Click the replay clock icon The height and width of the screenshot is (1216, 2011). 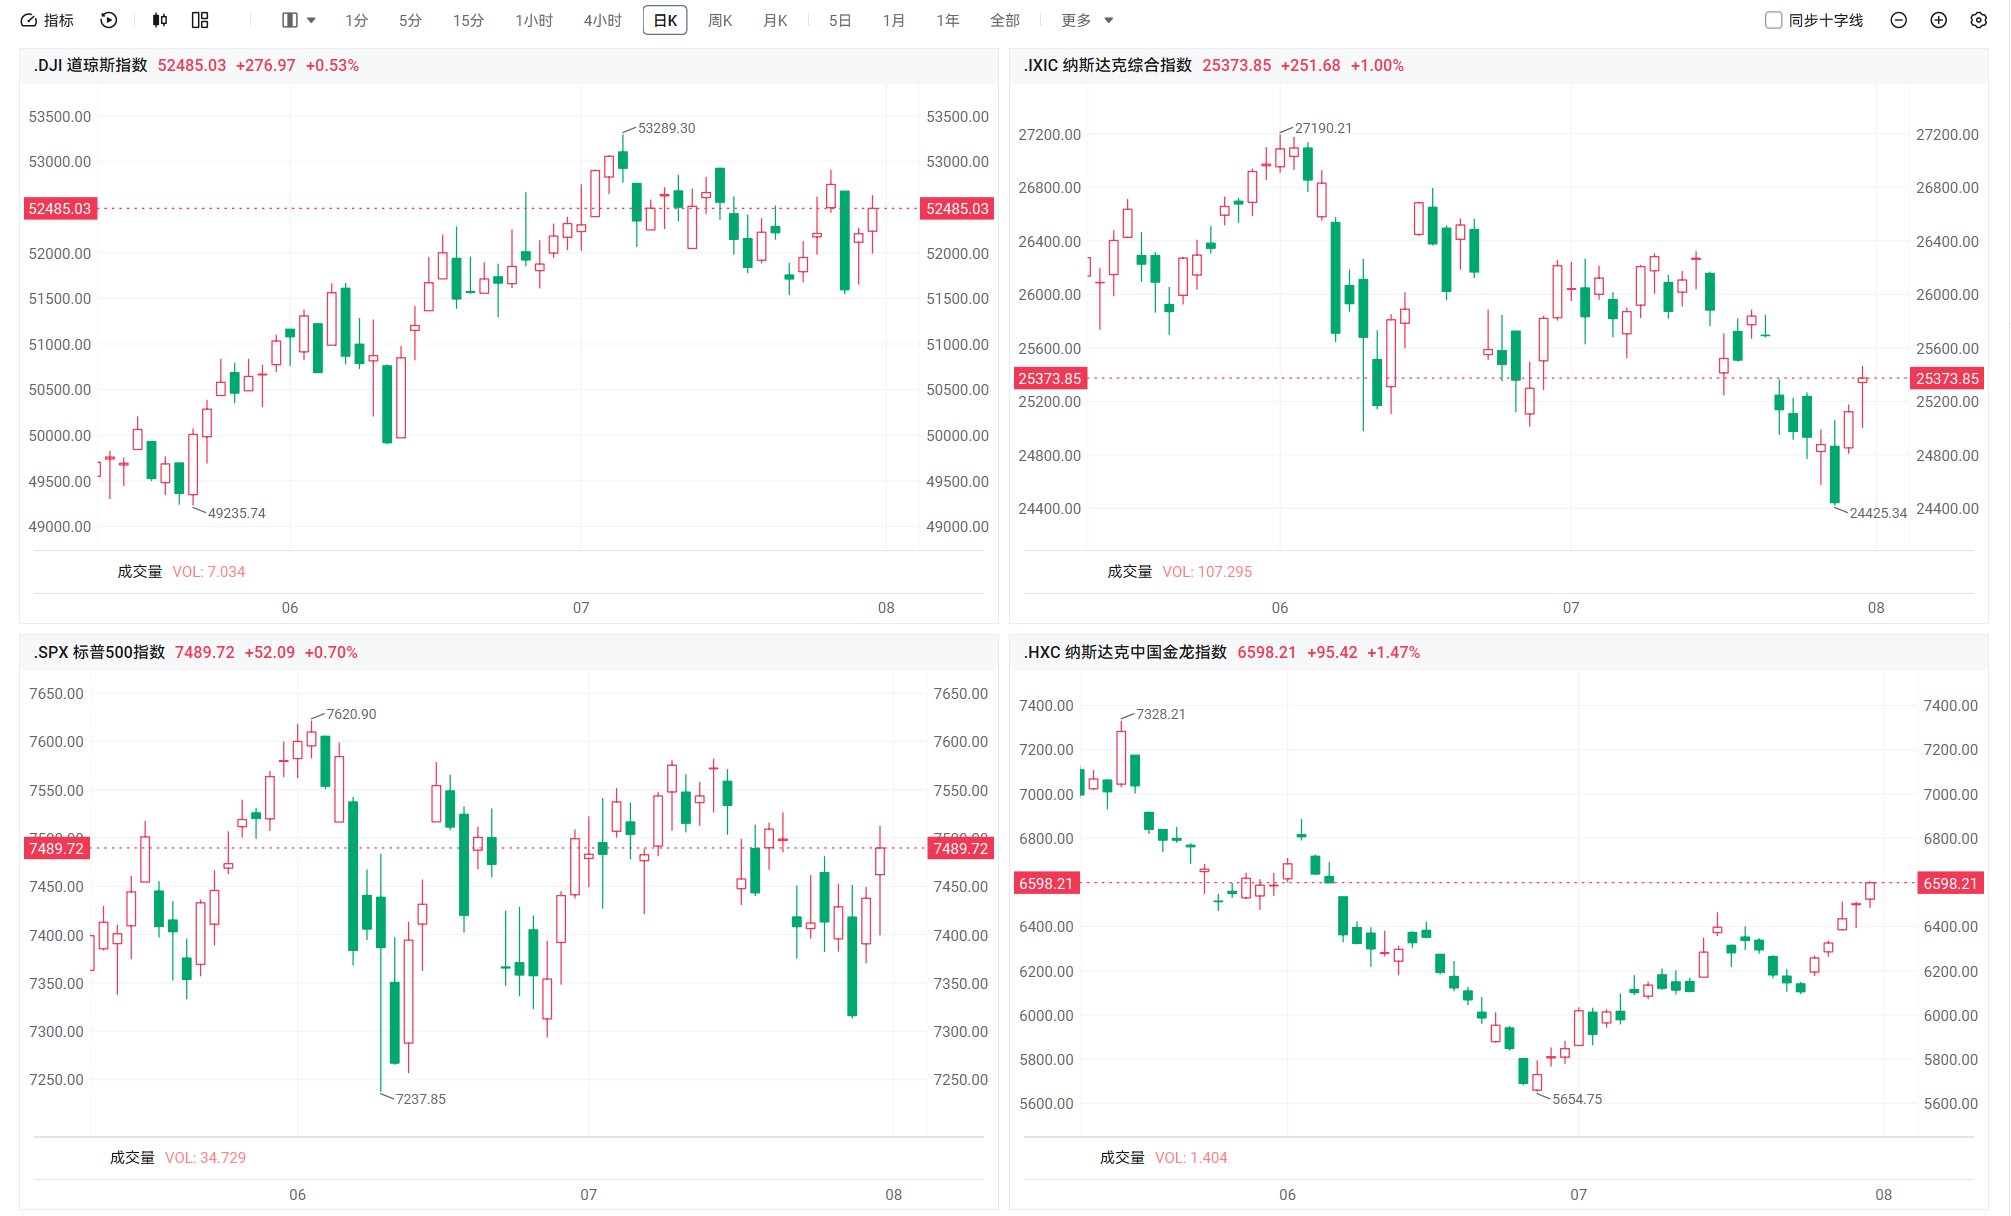tap(109, 20)
